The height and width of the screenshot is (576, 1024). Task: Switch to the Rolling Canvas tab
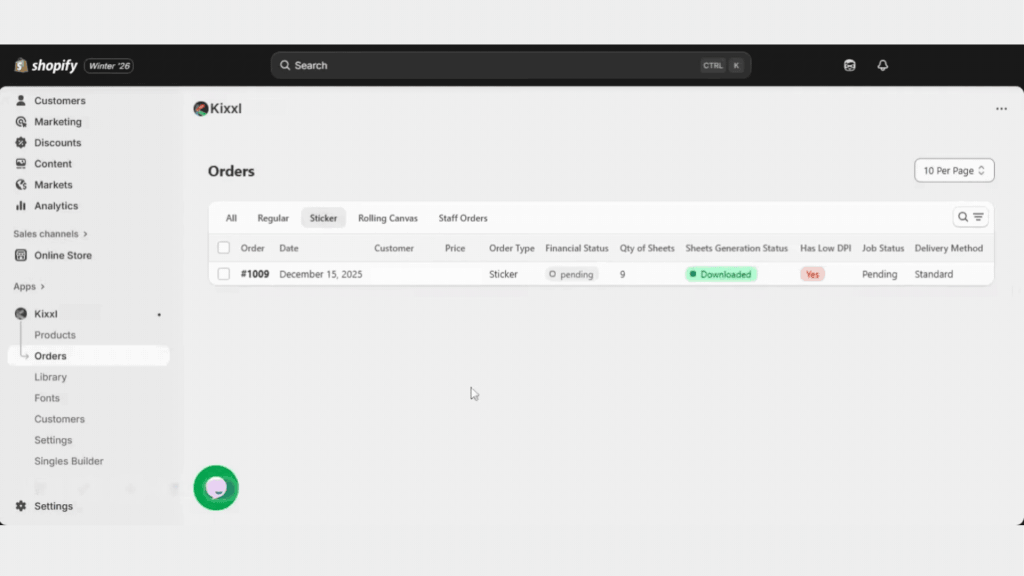[388, 218]
